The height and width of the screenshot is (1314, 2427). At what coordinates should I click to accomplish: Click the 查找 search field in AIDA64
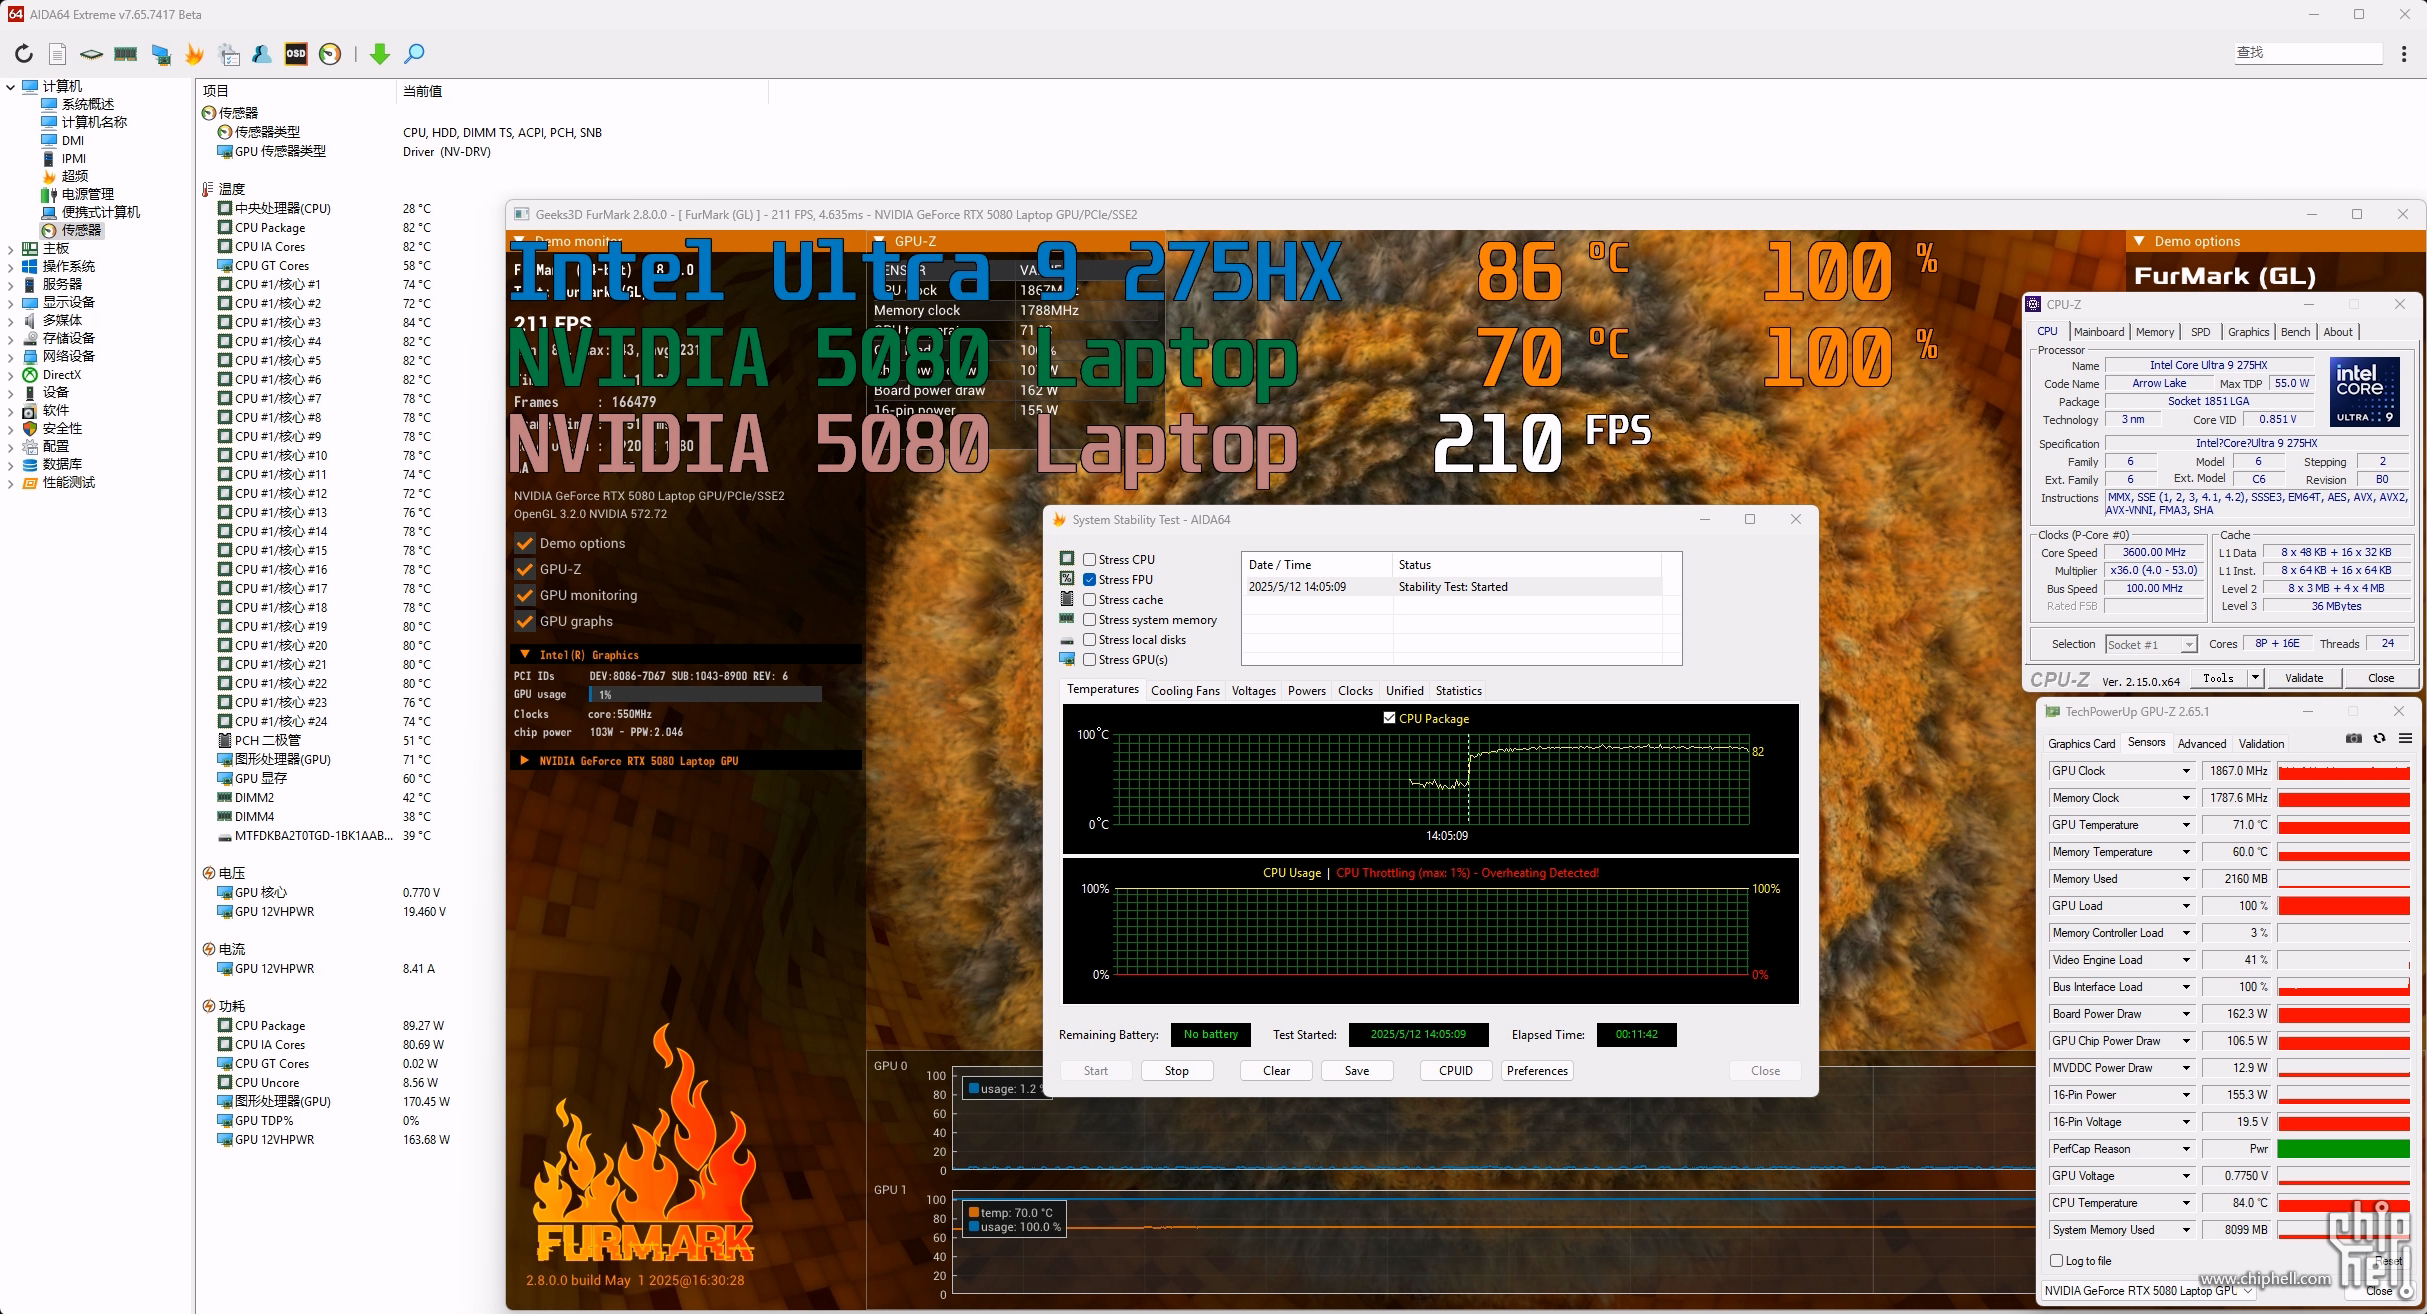(2308, 53)
